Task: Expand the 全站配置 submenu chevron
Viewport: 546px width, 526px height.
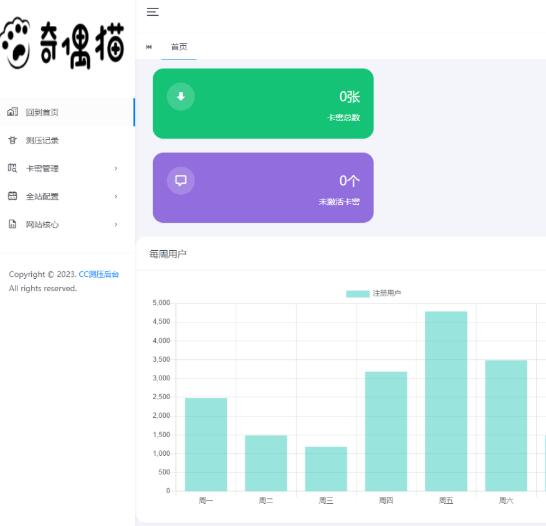Action: click(116, 196)
